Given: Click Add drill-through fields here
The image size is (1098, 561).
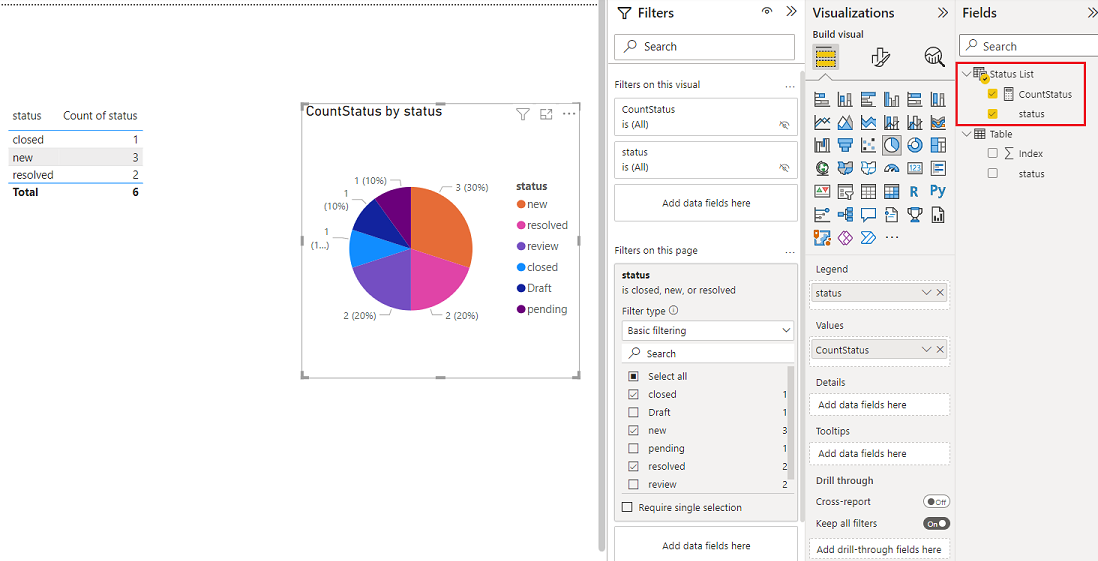Looking at the screenshot, I should 880,550.
